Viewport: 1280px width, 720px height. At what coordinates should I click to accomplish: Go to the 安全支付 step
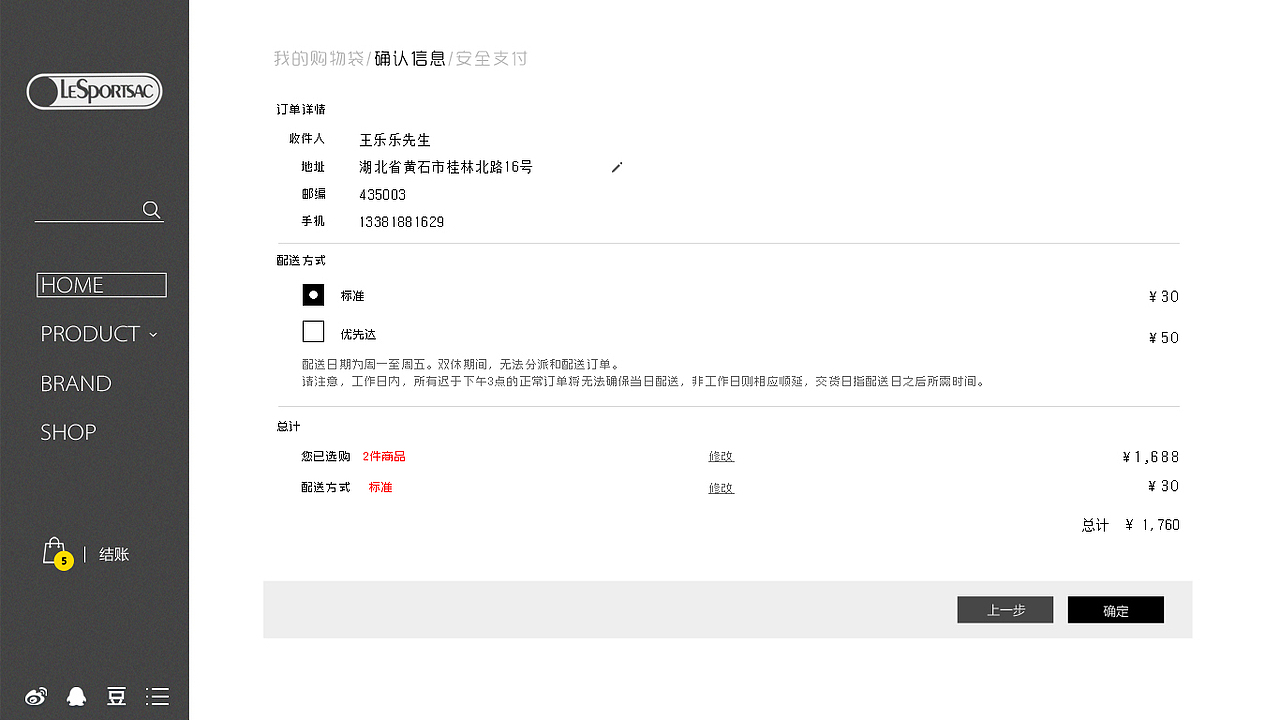490,58
